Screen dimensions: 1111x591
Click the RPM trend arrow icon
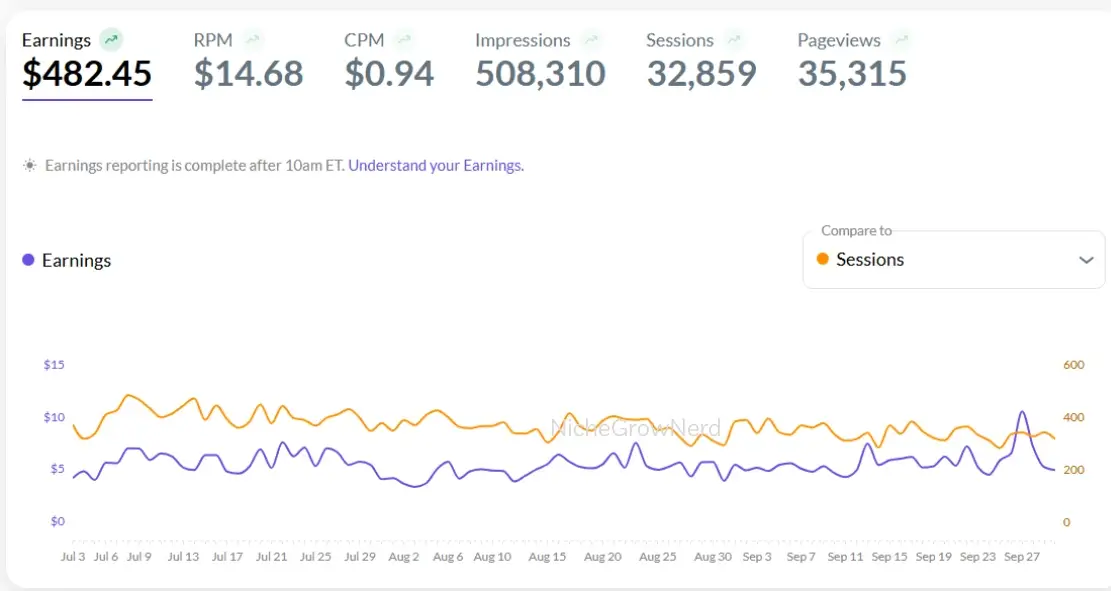253,41
